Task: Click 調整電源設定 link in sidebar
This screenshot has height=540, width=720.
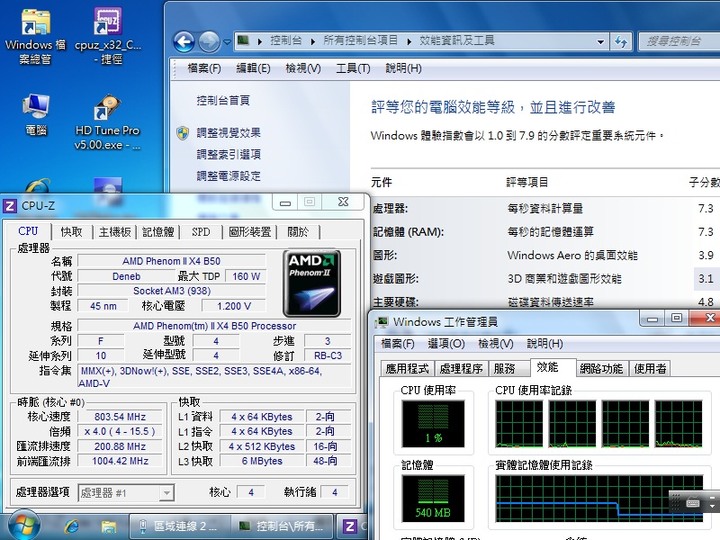Action: click(229, 176)
